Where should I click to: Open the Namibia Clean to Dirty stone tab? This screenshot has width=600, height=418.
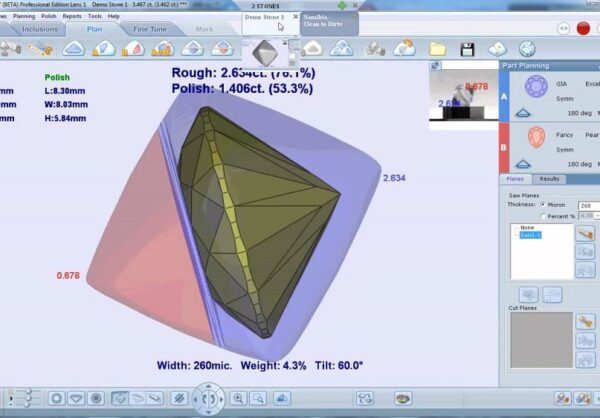click(329, 24)
